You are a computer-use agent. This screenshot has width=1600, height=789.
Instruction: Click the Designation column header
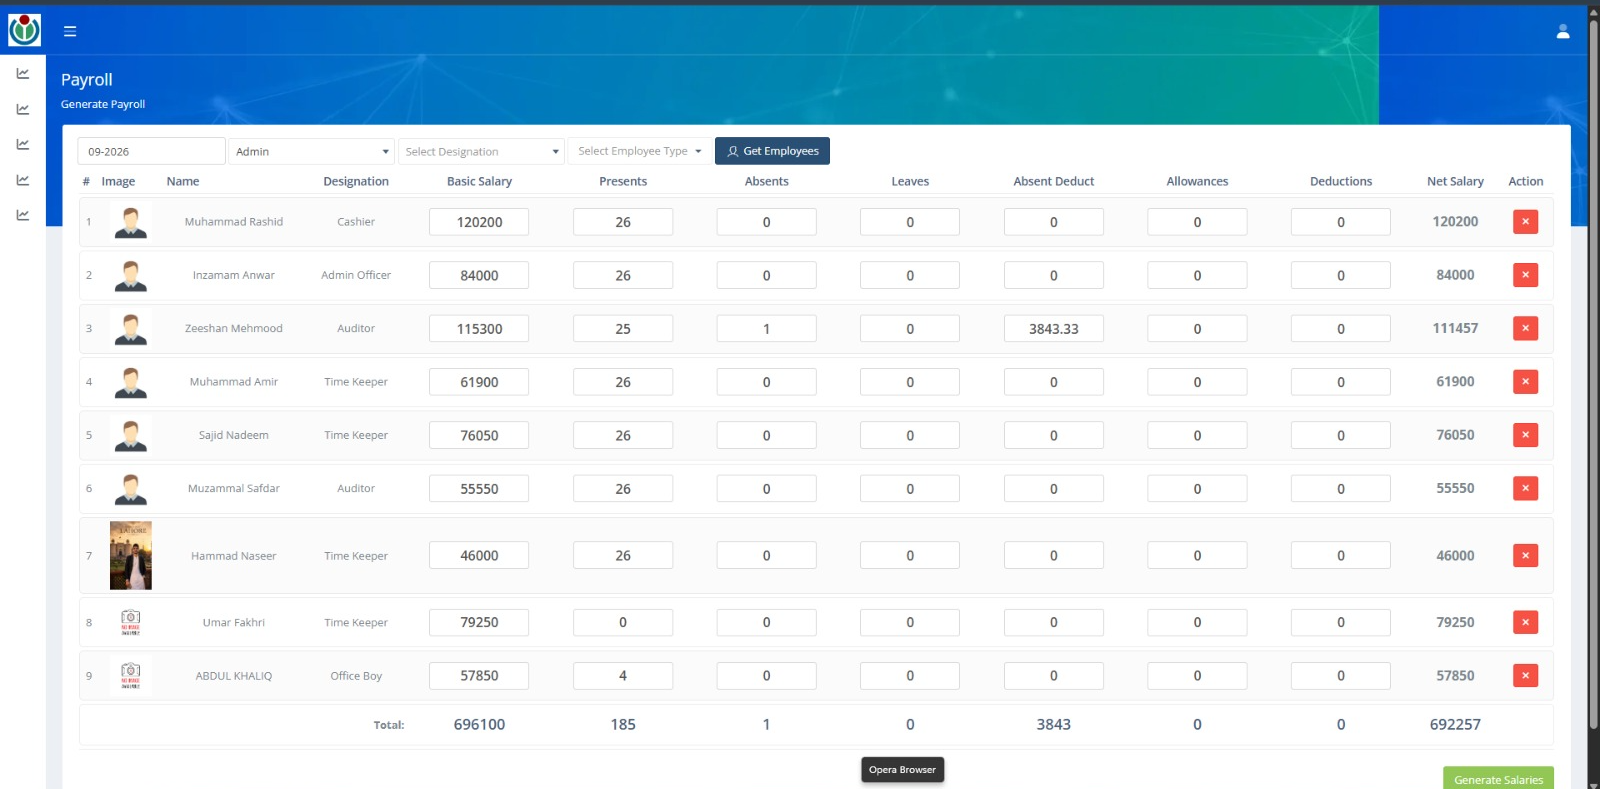(x=356, y=181)
